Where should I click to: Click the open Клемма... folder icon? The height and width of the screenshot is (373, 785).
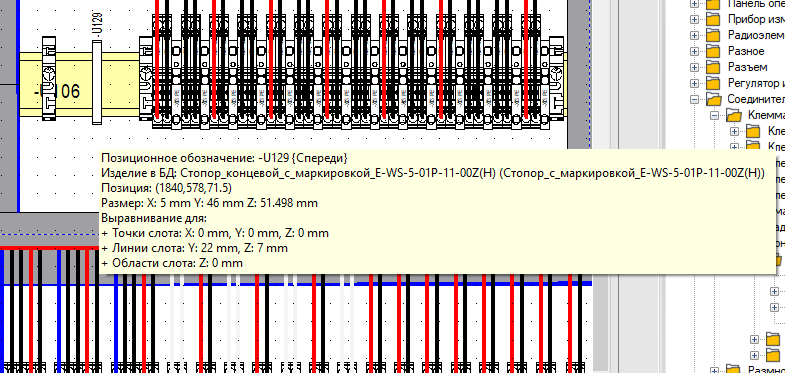[734, 115]
